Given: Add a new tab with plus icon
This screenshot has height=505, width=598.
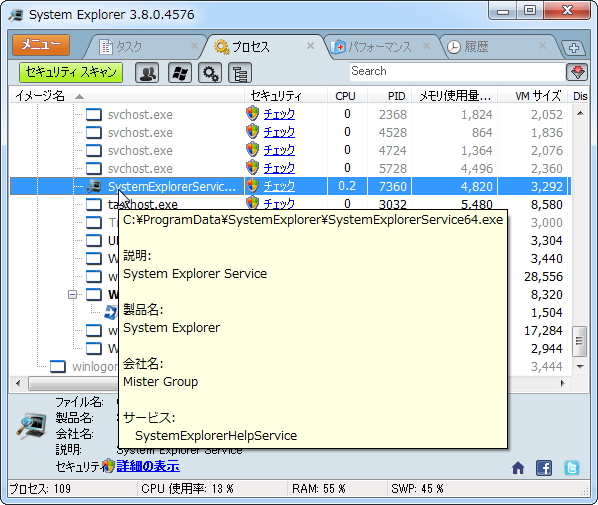Looking at the screenshot, I should click(574, 48).
